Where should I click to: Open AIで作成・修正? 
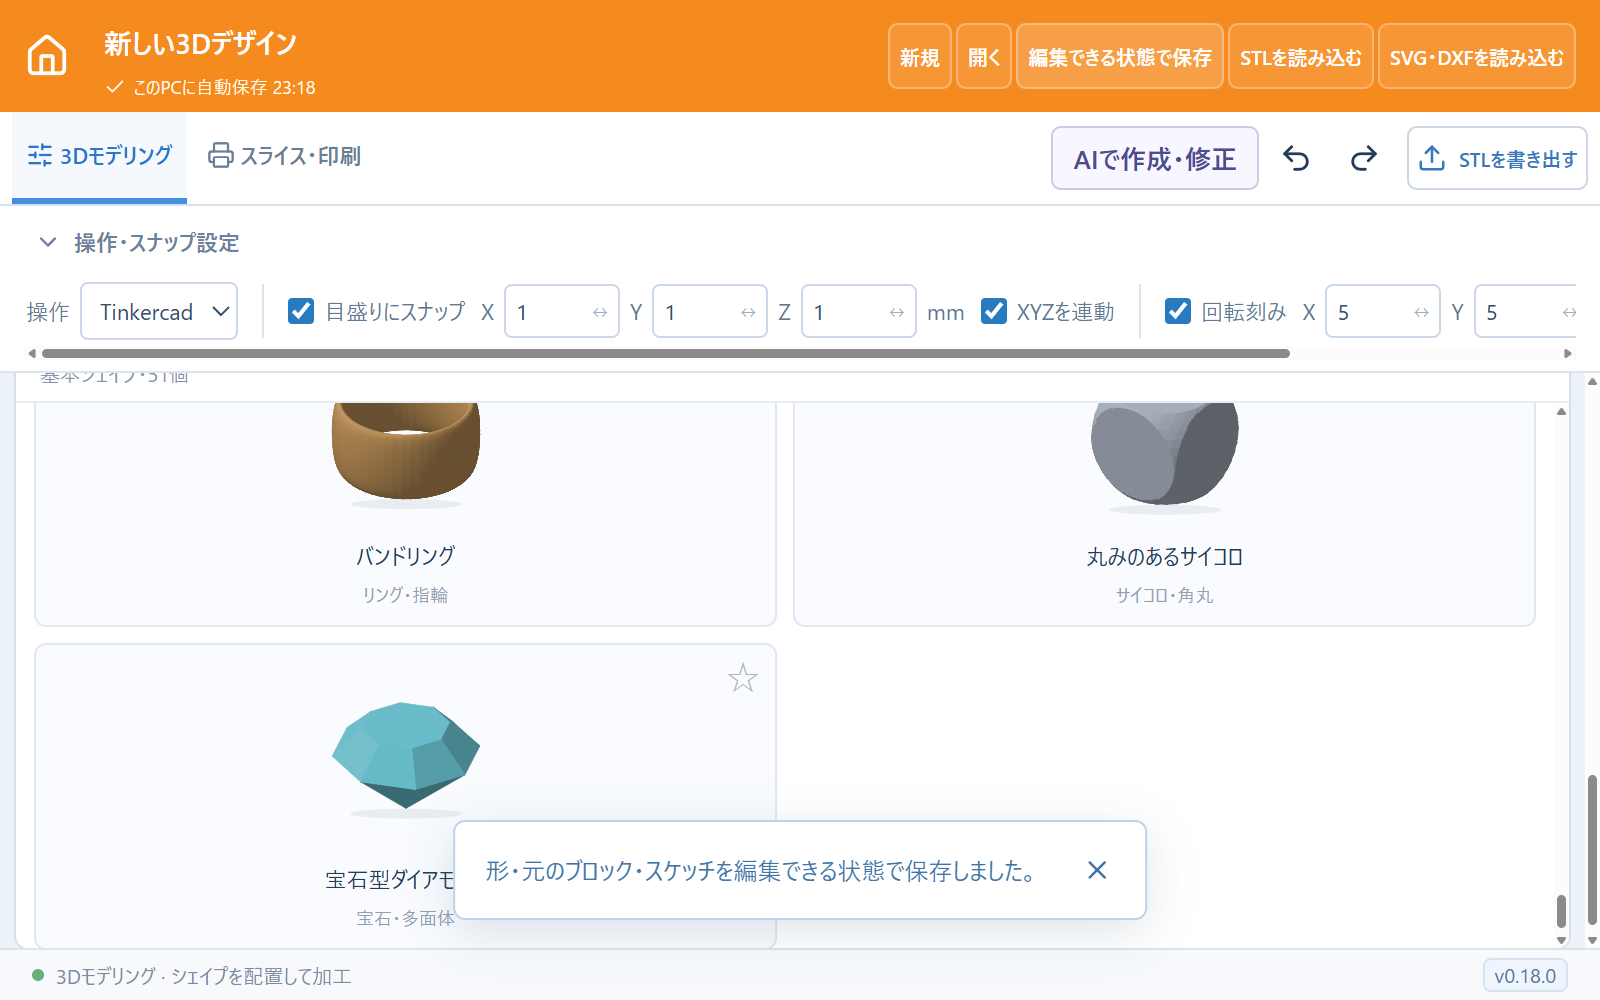click(x=1155, y=158)
